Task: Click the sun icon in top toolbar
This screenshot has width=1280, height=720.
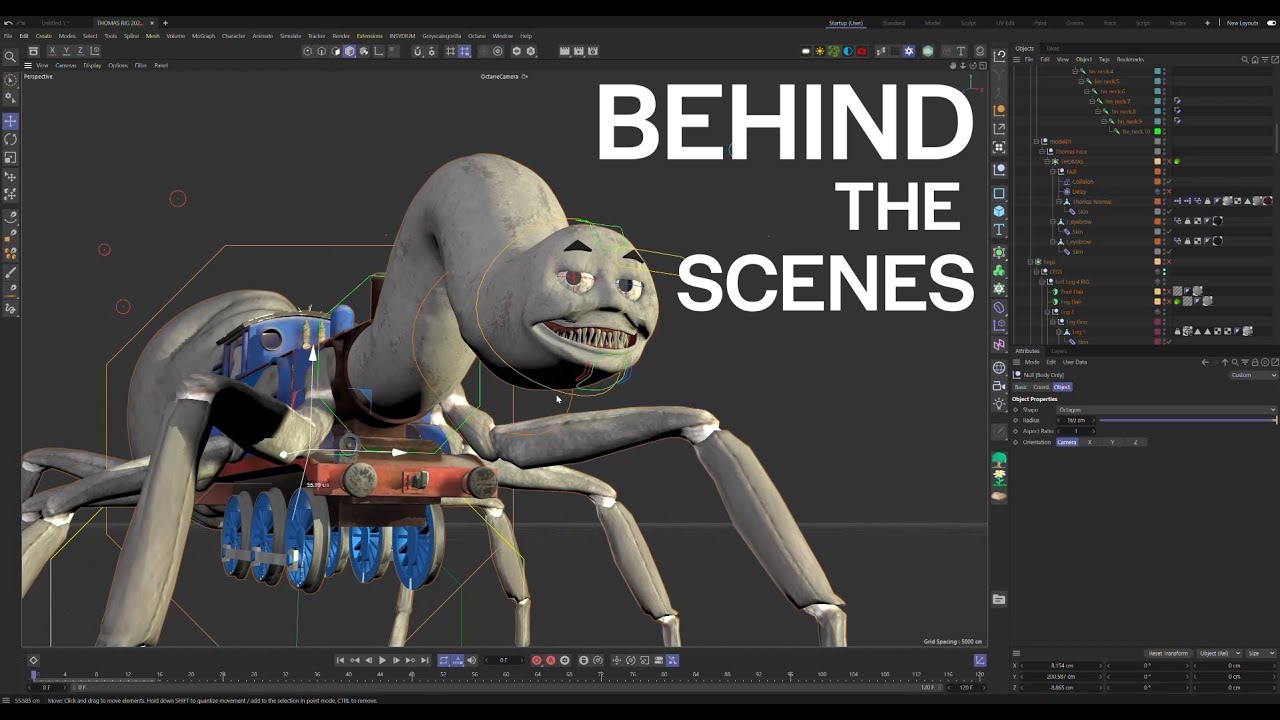Action: [x=820, y=51]
